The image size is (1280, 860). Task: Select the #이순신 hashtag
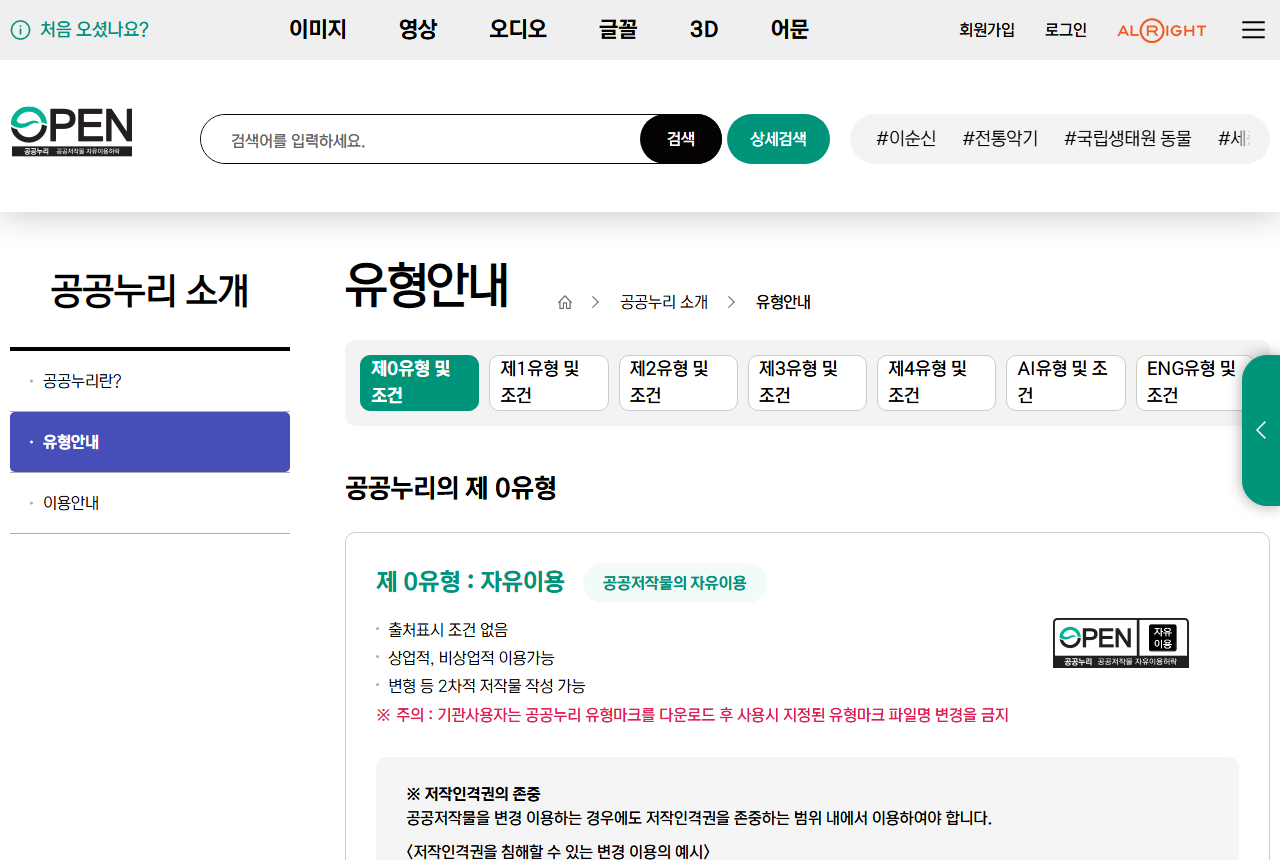(x=906, y=139)
